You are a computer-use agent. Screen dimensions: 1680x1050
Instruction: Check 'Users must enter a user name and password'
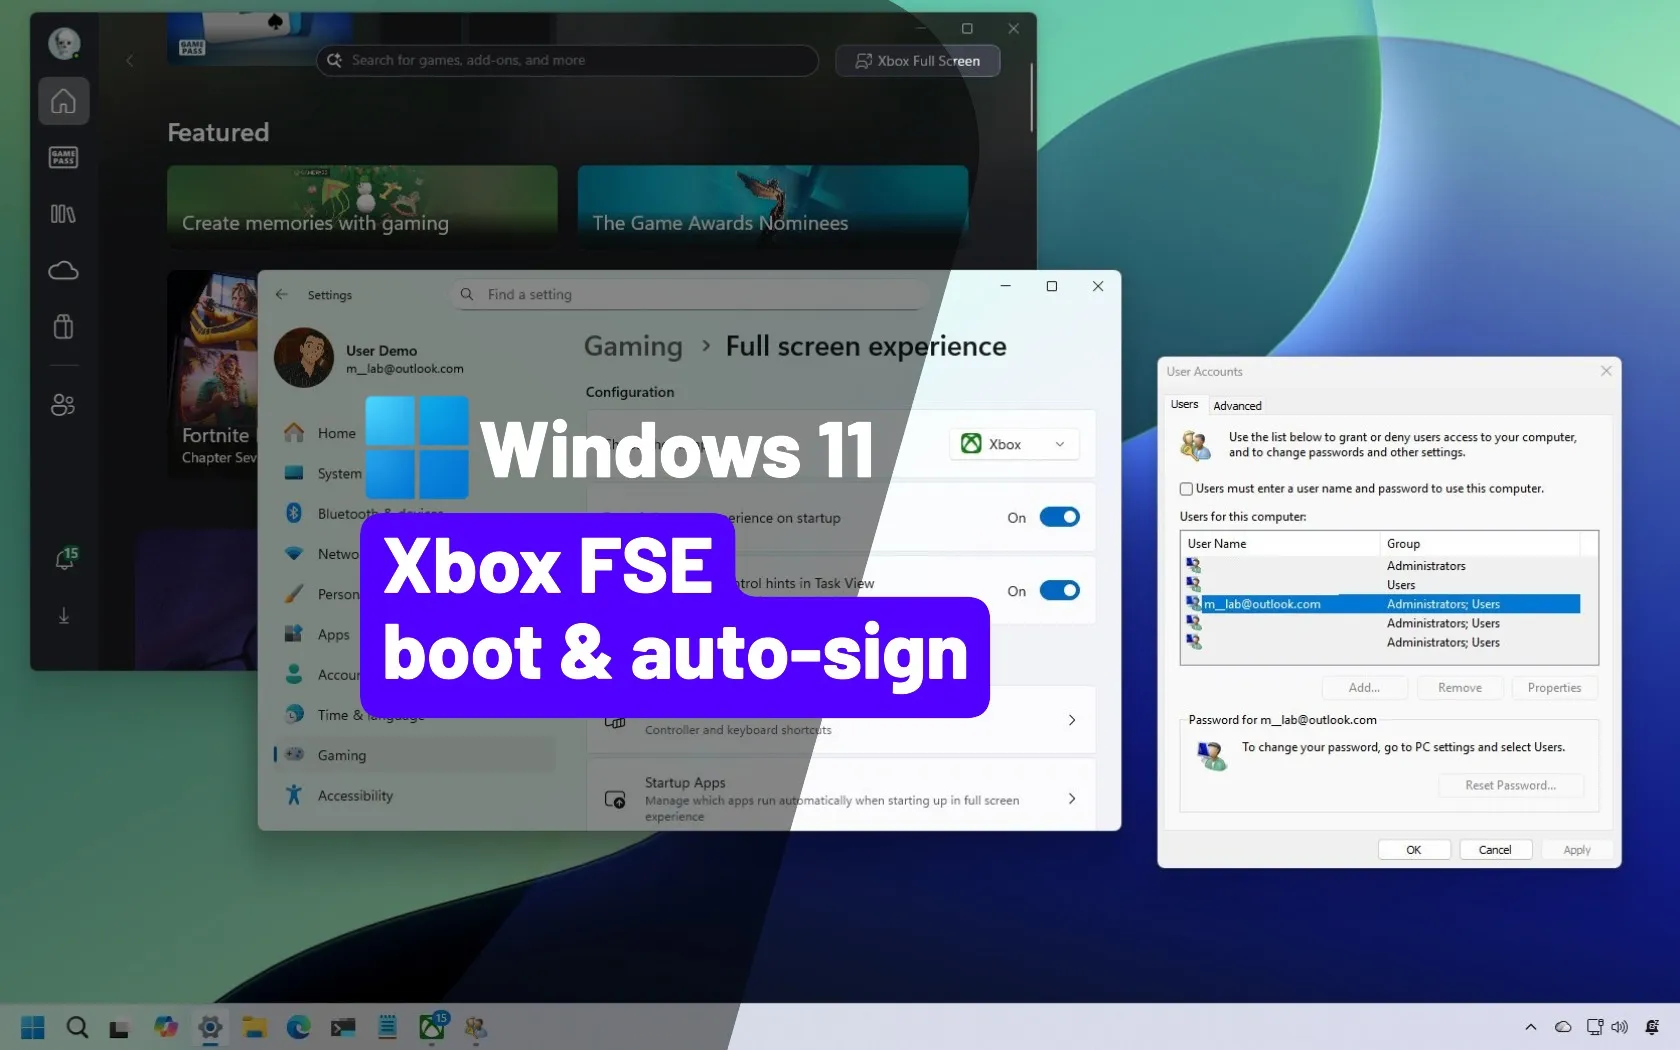(1185, 489)
